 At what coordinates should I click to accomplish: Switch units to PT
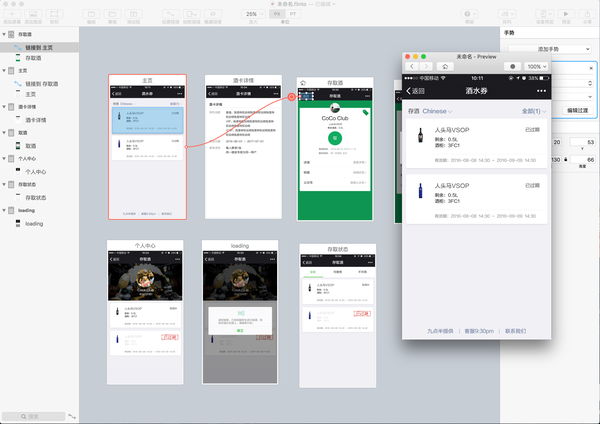[x=293, y=14]
